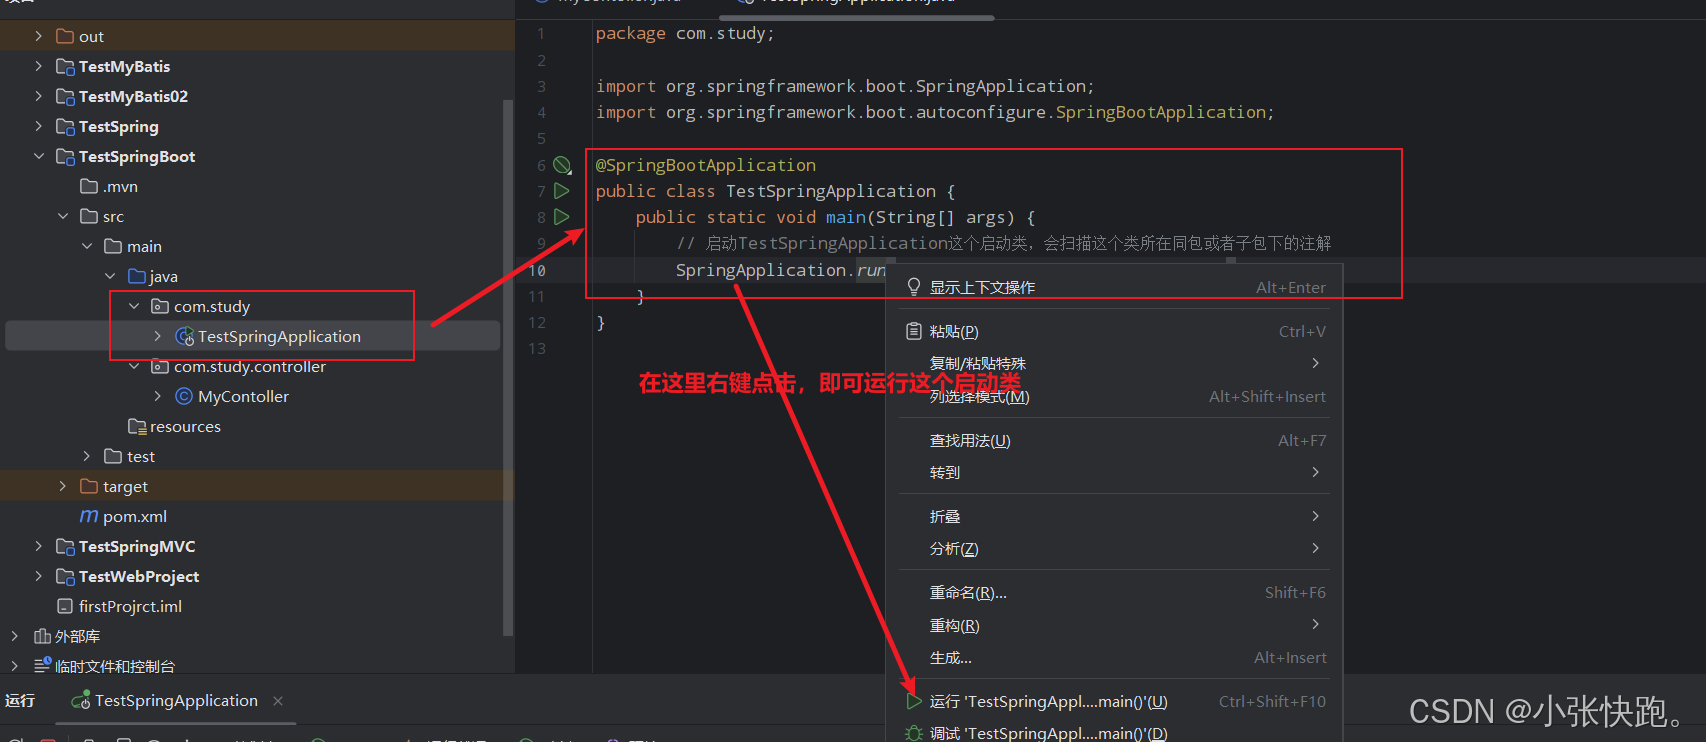The image size is (1706, 742).
Task: Click the java source folder icon
Action: [x=137, y=276]
